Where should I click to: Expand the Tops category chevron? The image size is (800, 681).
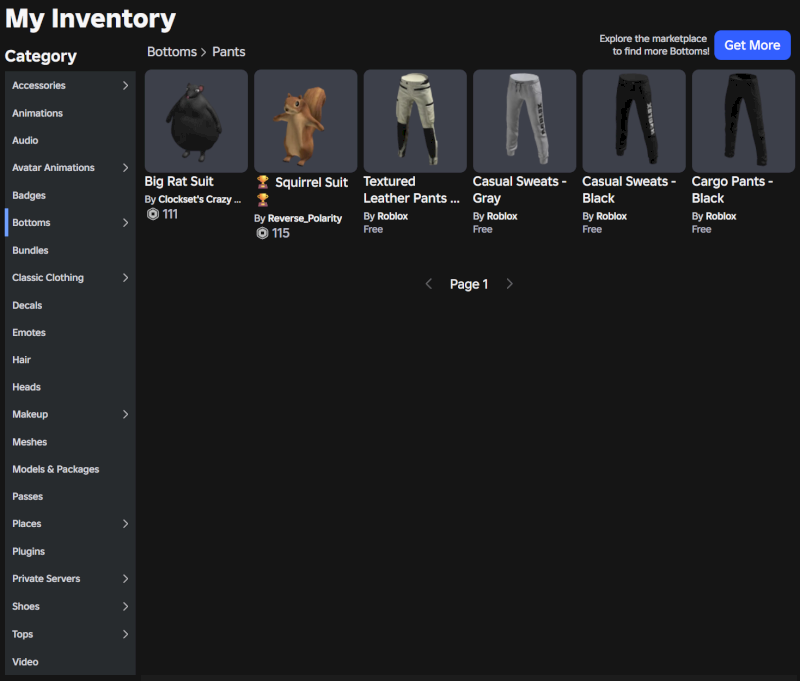[x=126, y=634]
